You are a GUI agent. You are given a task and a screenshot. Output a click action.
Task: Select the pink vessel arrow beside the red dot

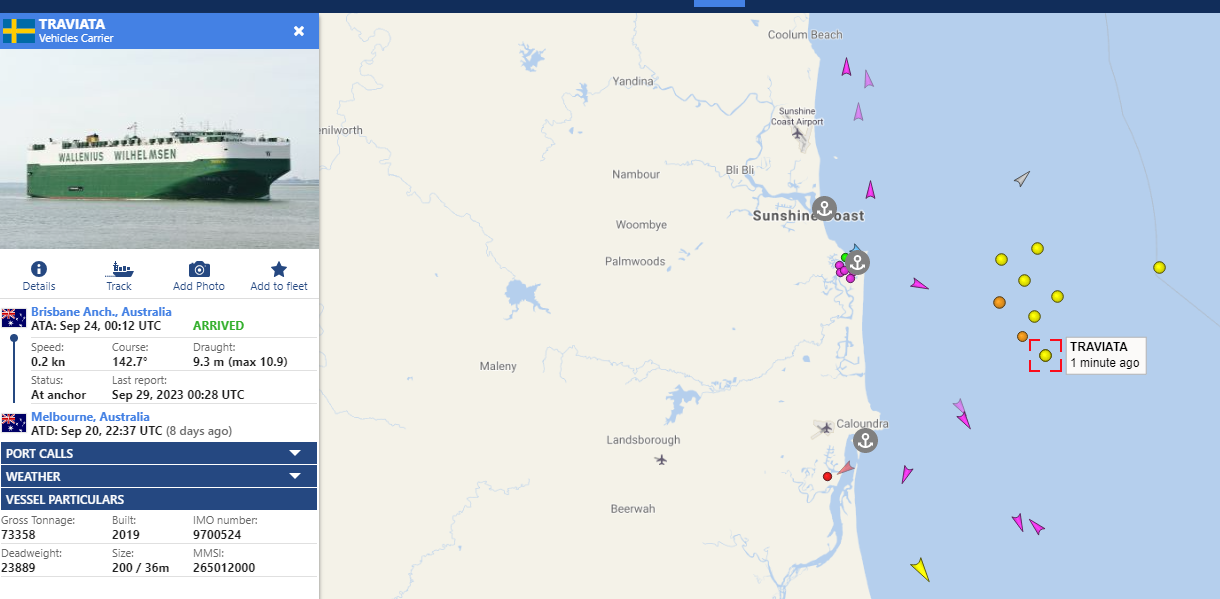[845, 467]
